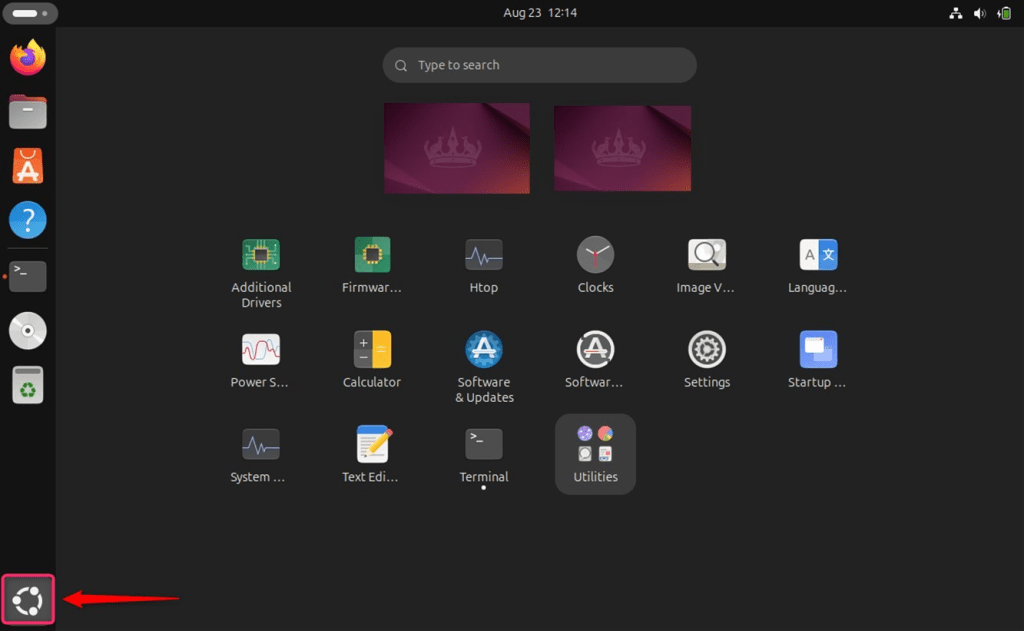1024x631 pixels.
Task: Open the Trash in the dock
Action: click(x=28, y=384)
